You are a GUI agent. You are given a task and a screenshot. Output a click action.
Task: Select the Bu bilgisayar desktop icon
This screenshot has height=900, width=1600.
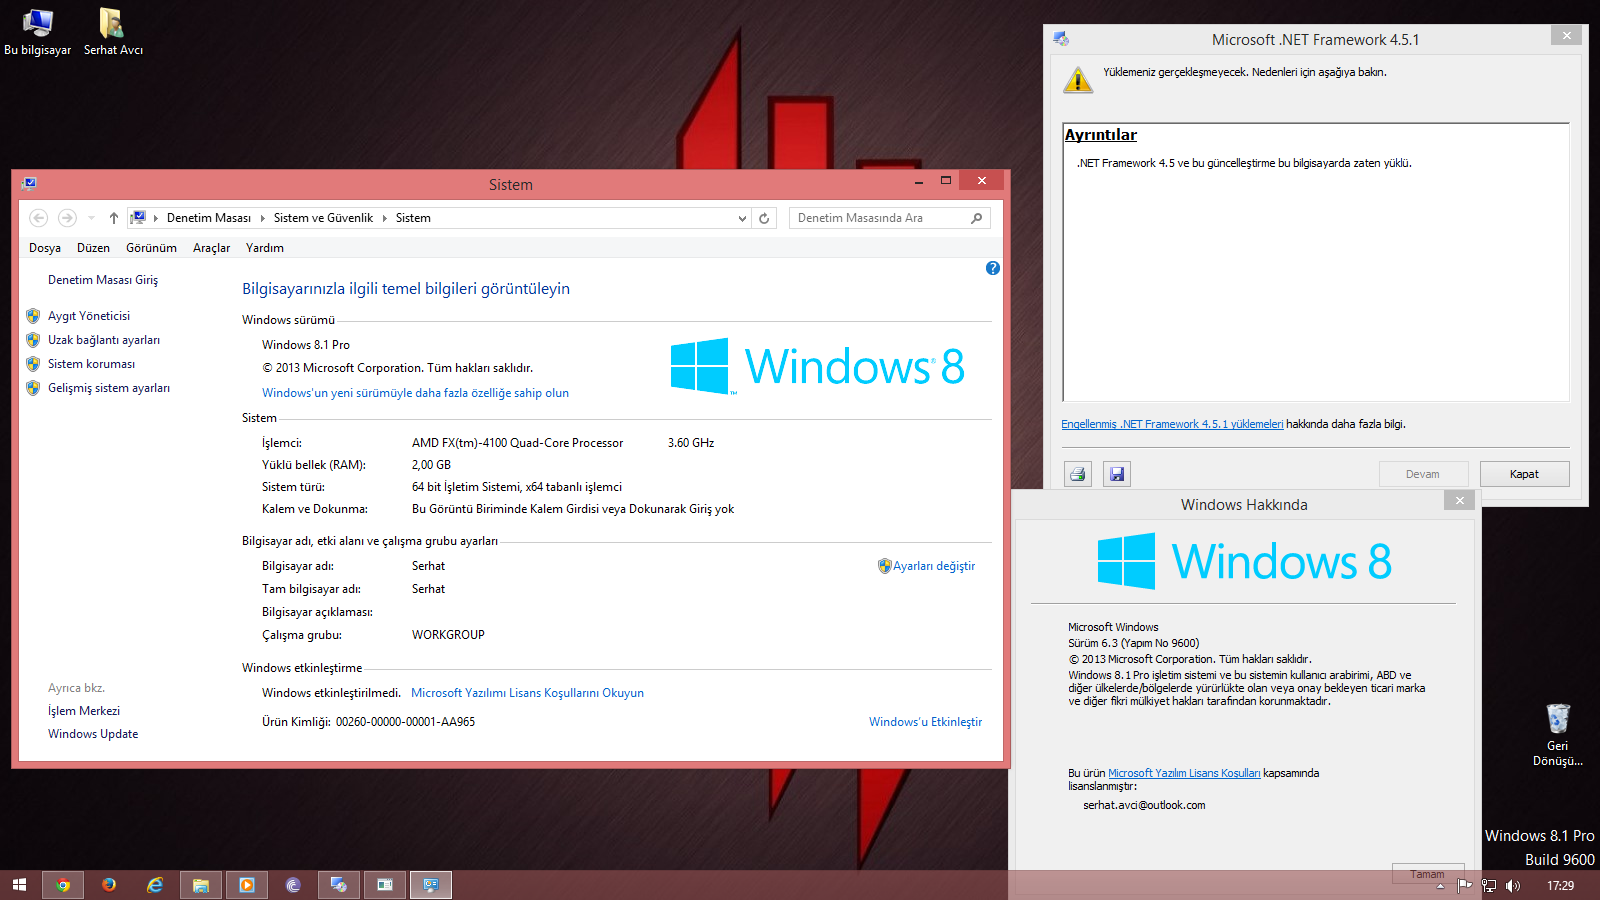(x=38, y=32)
